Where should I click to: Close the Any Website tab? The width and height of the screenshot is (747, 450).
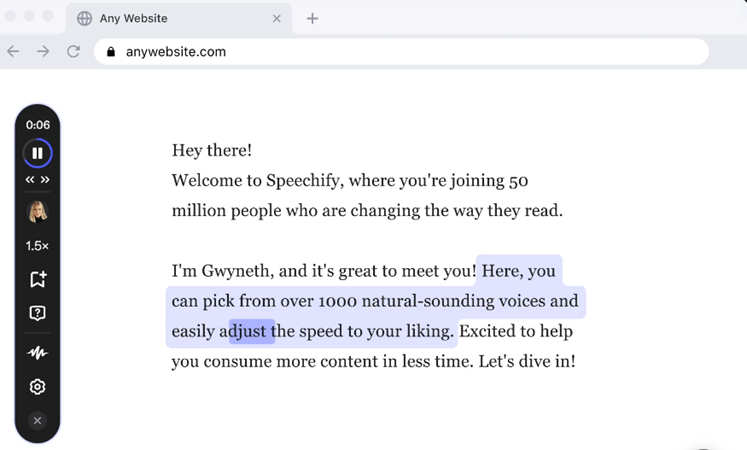click(x=276, y=19)
